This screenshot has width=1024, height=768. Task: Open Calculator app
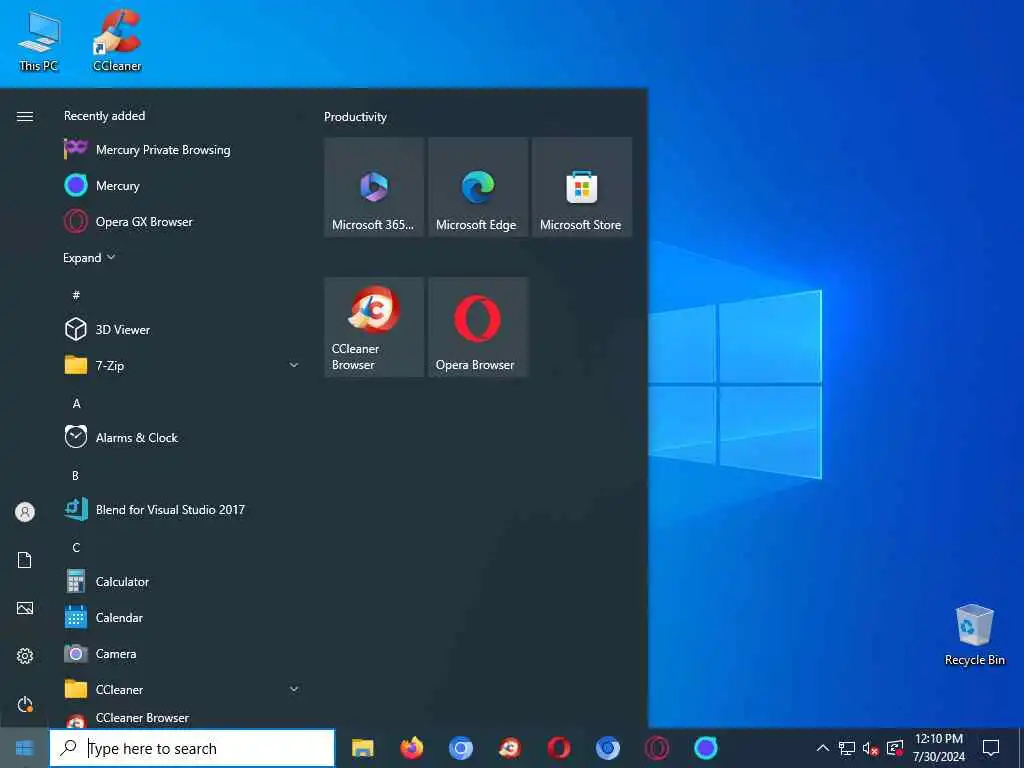point(180,581)
